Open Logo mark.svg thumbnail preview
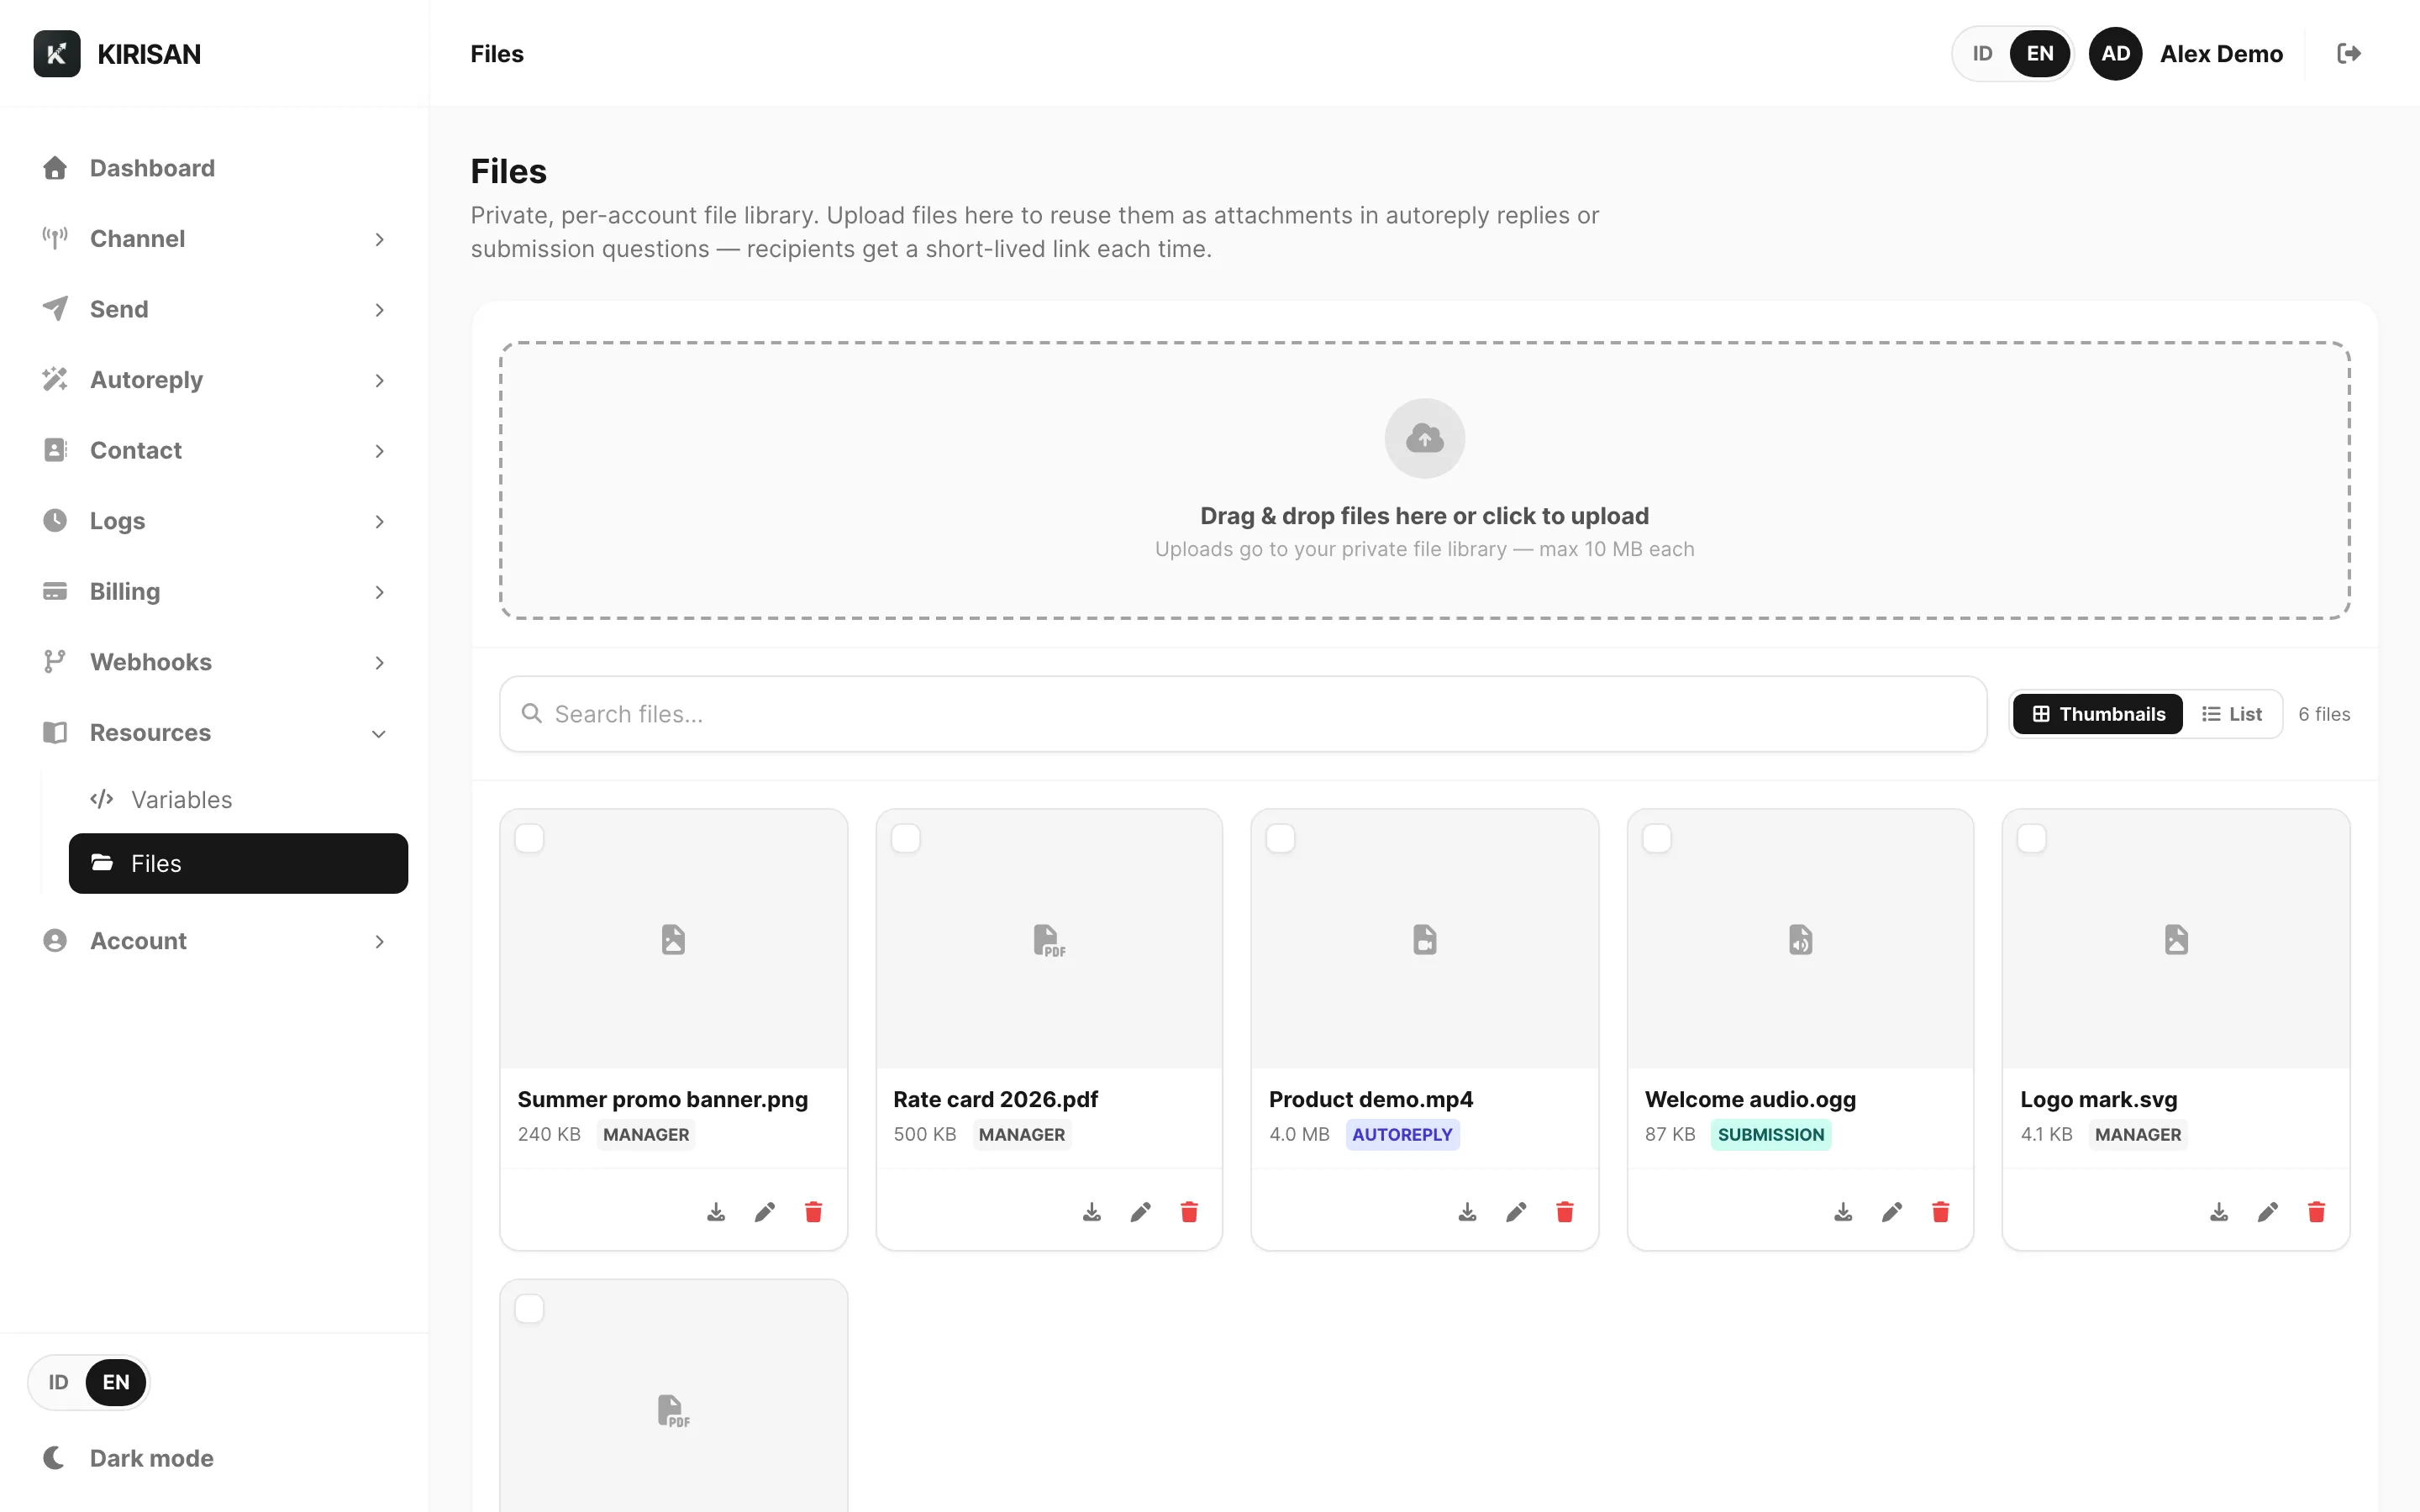 tap(2175, 939)
